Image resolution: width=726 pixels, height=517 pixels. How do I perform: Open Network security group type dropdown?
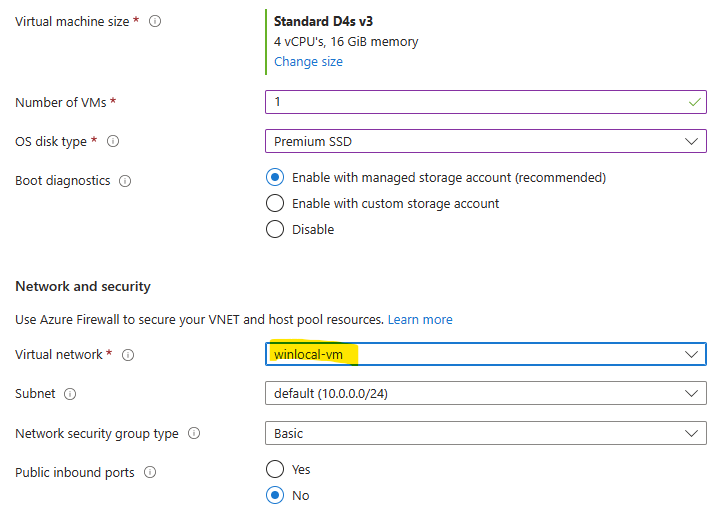[x=486, y=433]
